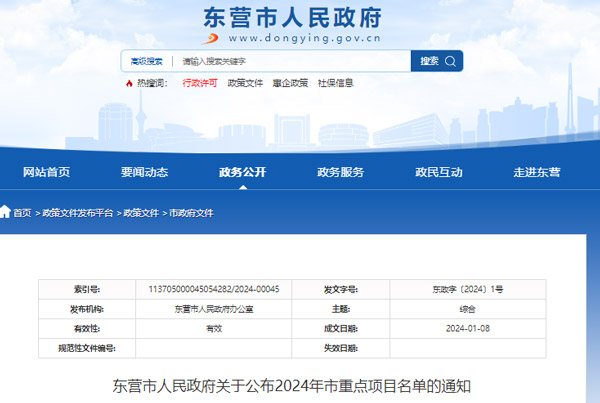Viewport: 600px width, 403px height.
Task: Open 政策文件发布平台 breadcrumb link
Action: (78, 213)
